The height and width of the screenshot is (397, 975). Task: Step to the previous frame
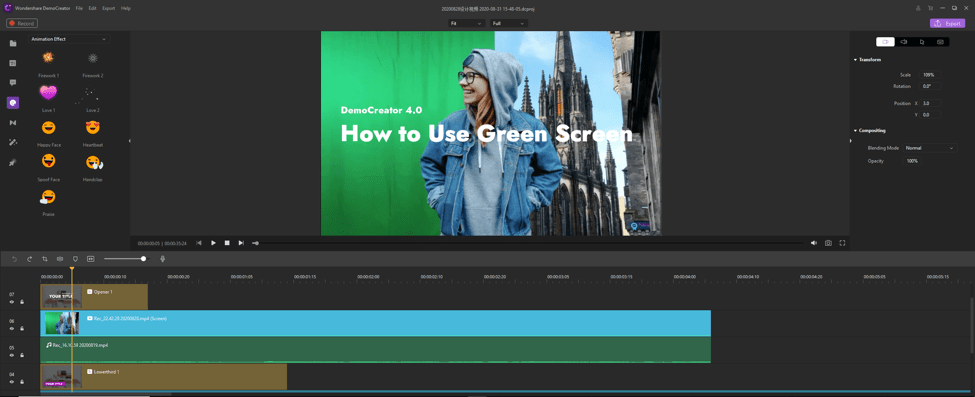[x=199, y=243]
